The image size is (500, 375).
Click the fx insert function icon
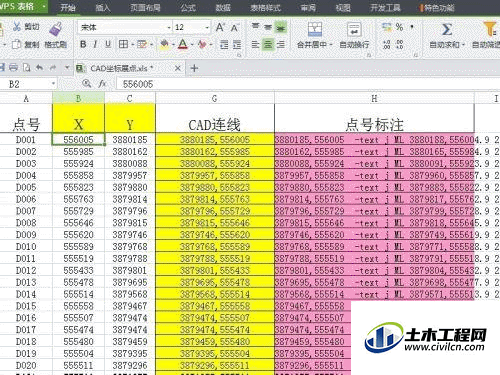click(102, 84)
